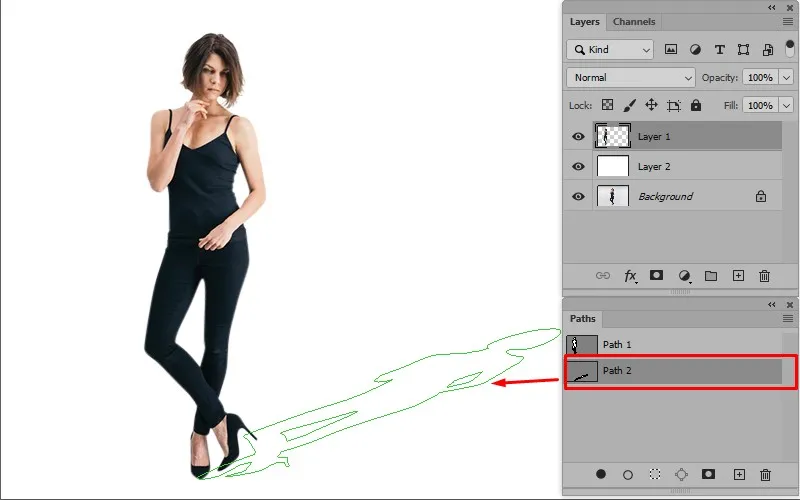800x500 pixels.
Task: Select the Background layer name
Action: click(x=665, y=196)
